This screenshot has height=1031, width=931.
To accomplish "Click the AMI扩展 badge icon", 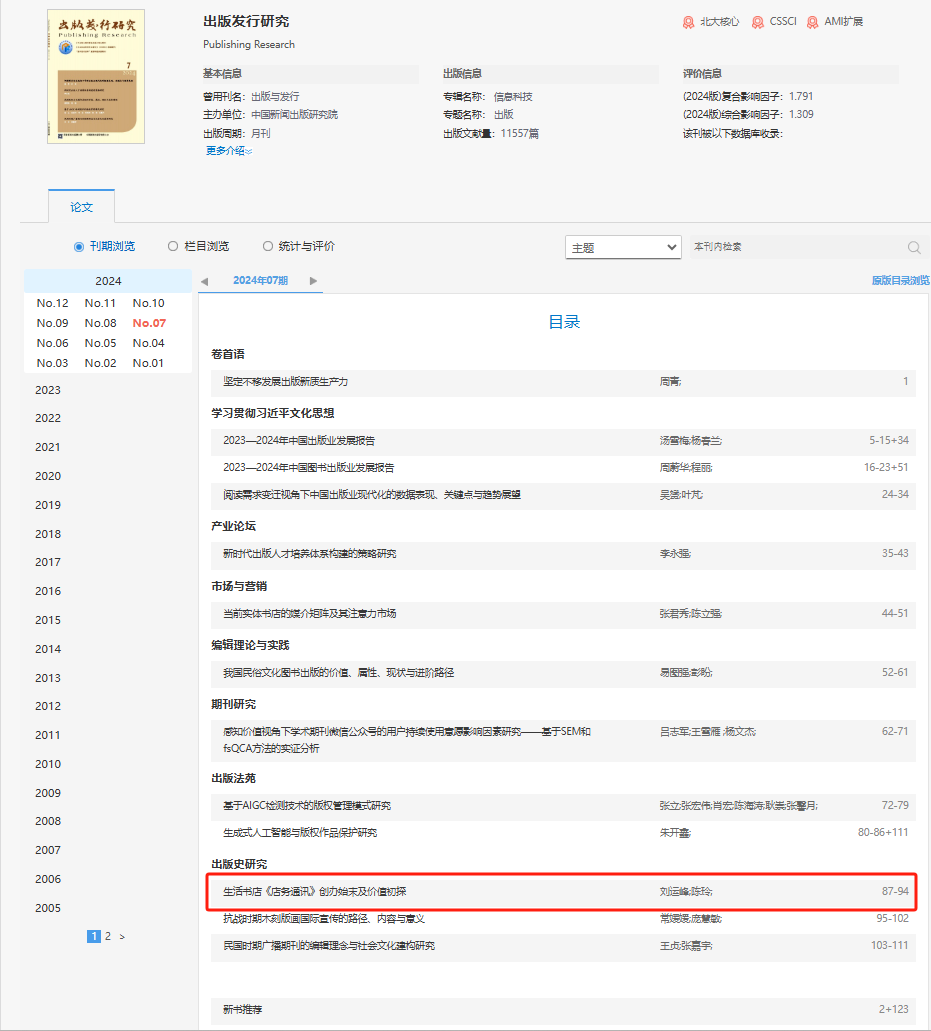I will [x=813, y=22].
